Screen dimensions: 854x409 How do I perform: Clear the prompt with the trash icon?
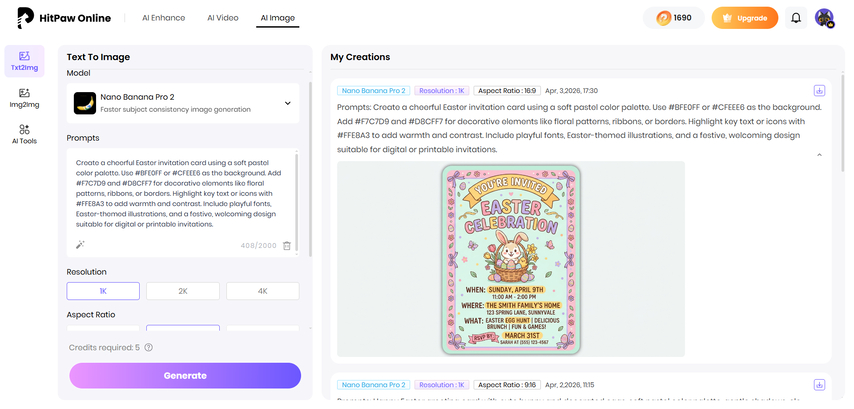point(287,245)
